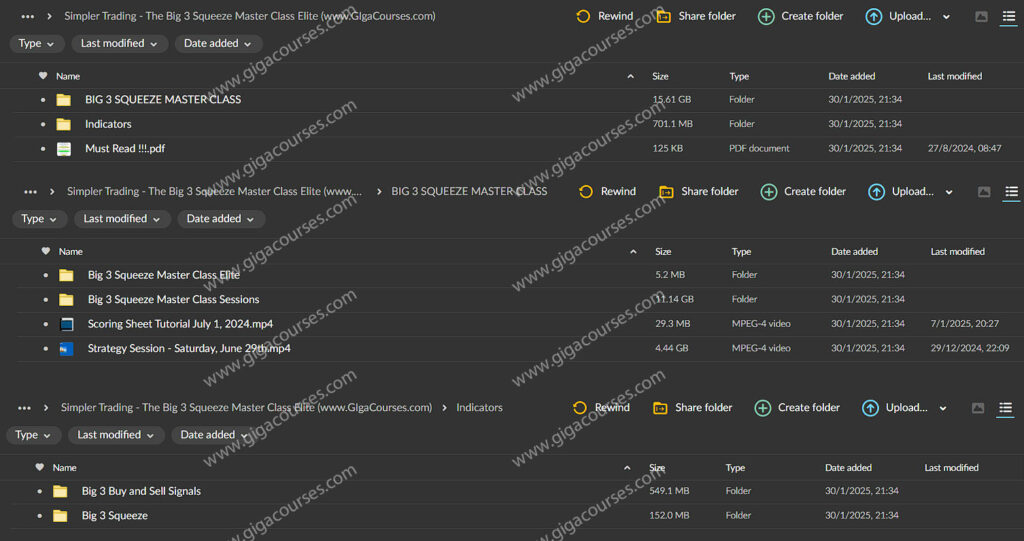Screen dimensions: 1024x541
Task: Open the Must Read !!!.pdf file icon
Action: click(64, 149)
